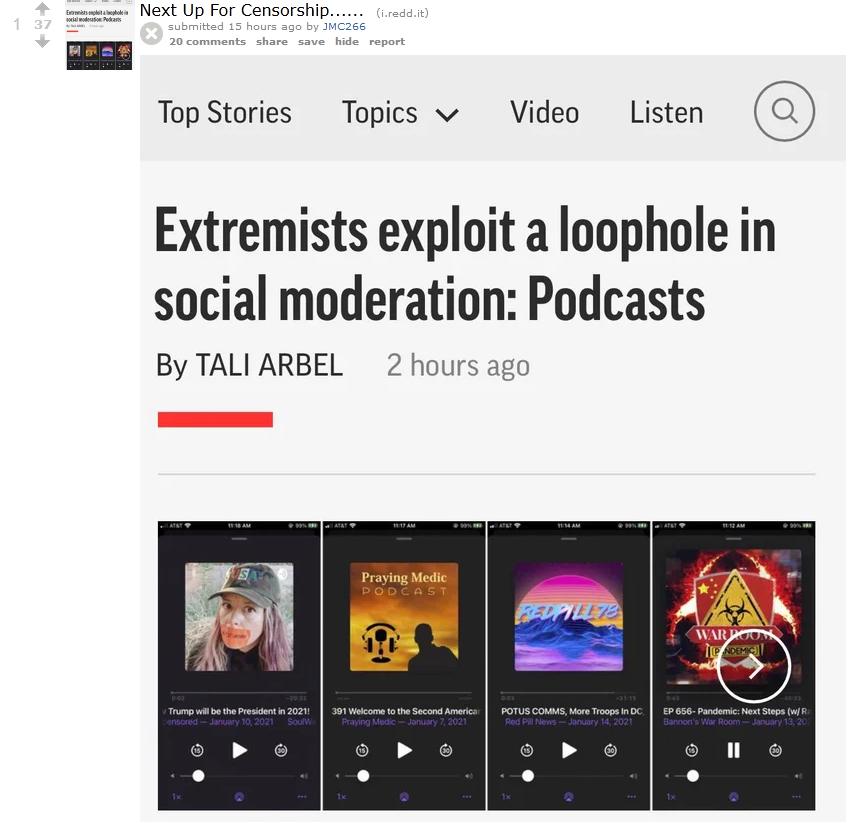The image size is (865, 829).
Task: Hide the post using the hide link
Action: pos(347,41)
